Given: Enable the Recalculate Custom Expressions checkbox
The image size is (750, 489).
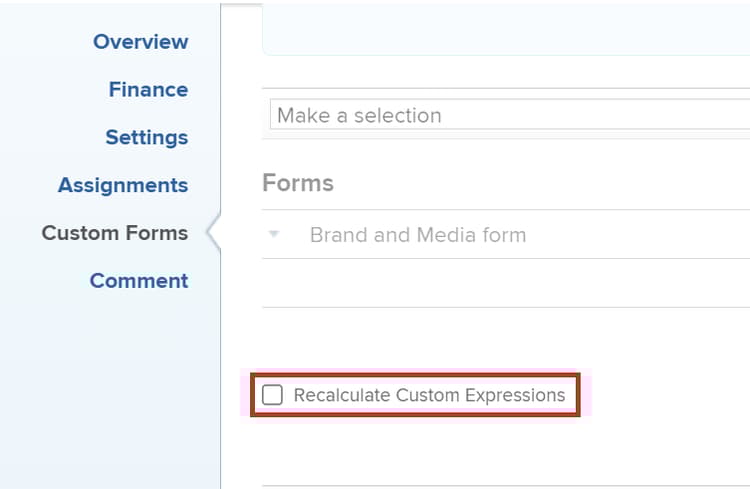Looking at the screenshot, I should (272, 395).
